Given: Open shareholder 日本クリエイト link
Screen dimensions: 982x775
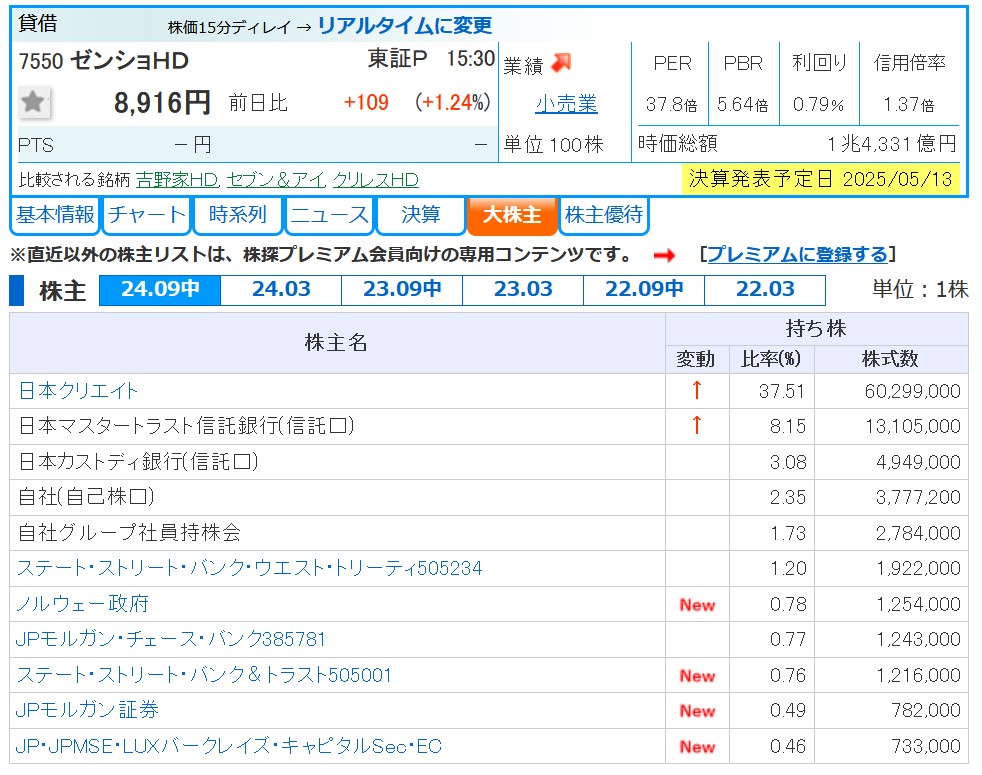Looking at the screenshot, I should (x=78, y=390).
